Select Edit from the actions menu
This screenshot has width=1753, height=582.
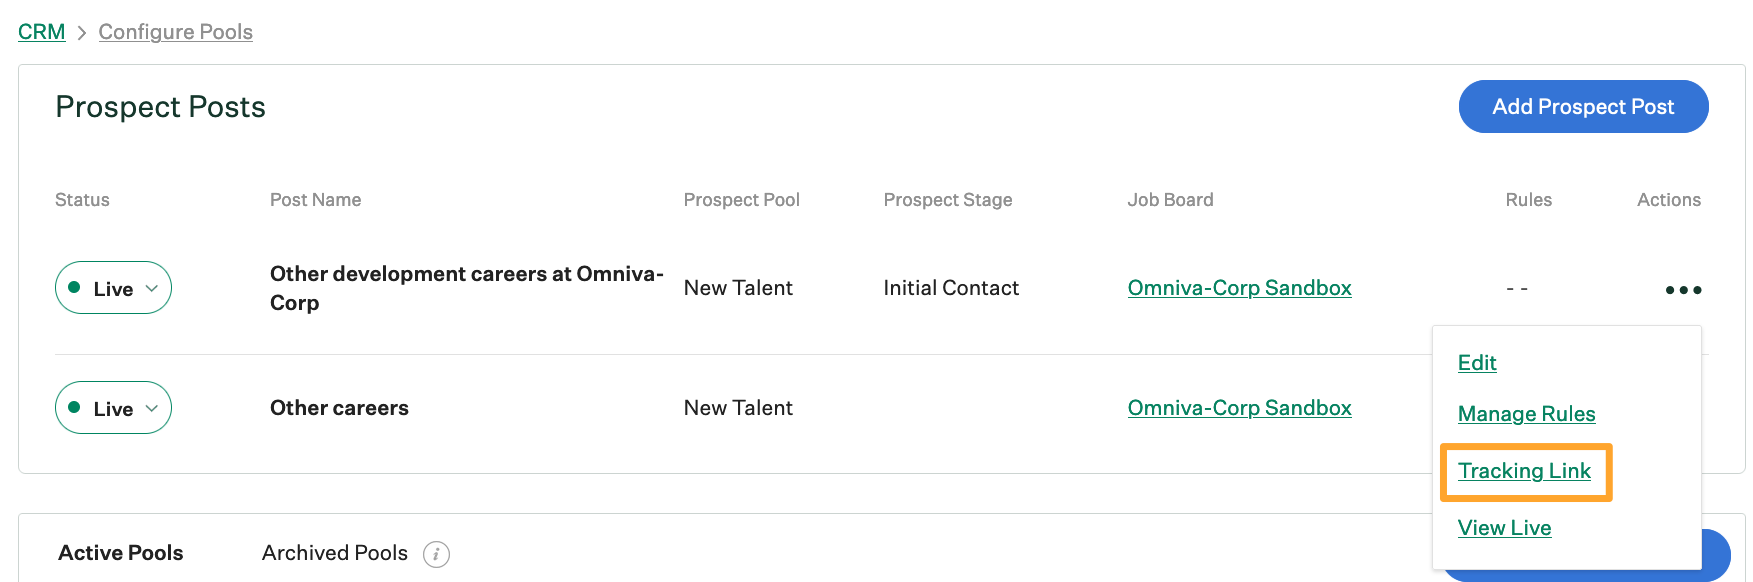pyautogui.click(x=1477, y=363)
